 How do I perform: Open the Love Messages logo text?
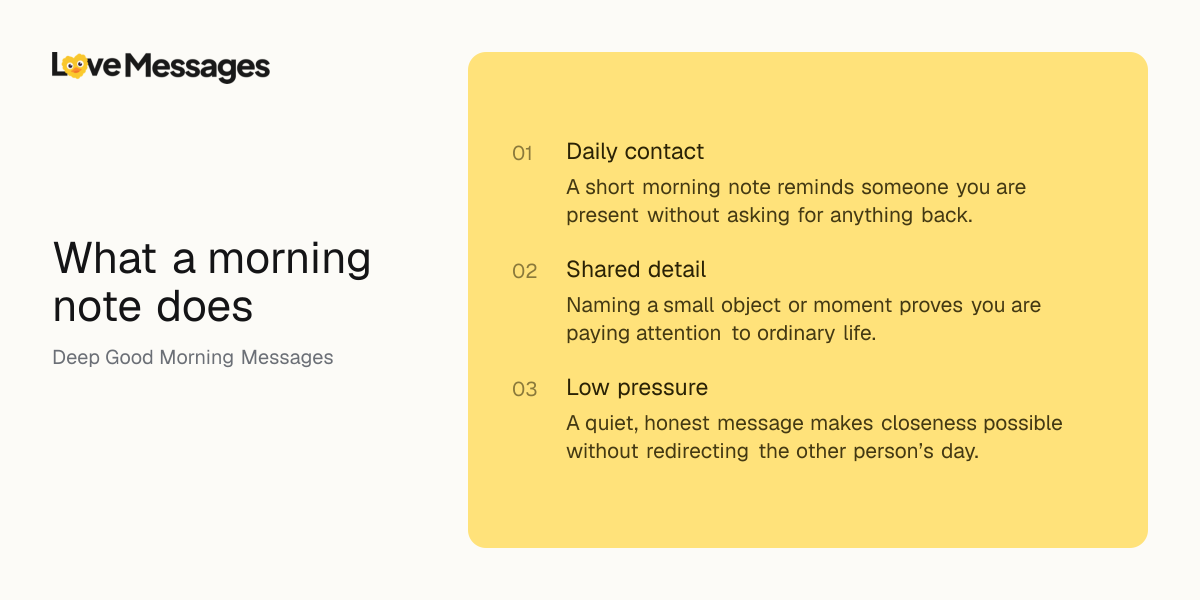click(x=161, y=67)
